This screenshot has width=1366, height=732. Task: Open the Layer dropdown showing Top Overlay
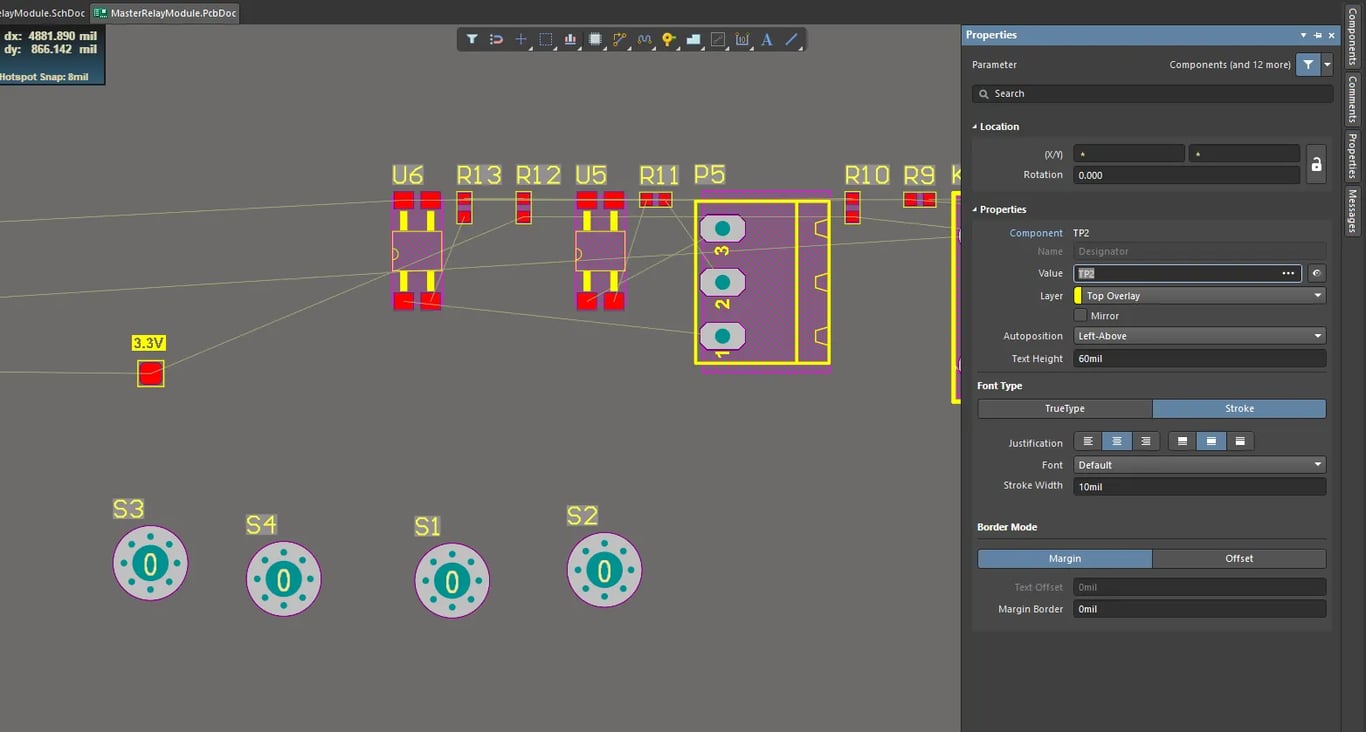[1200, 296]
